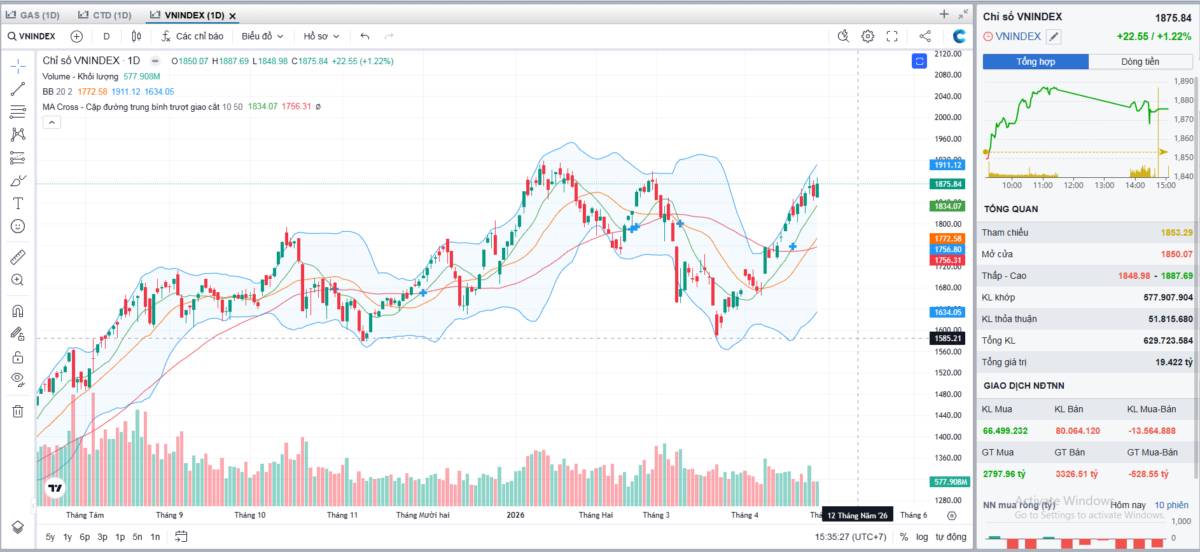
Task: Open the Các chỉ báo indicators dialog
Action: click(x=193, y=36)
